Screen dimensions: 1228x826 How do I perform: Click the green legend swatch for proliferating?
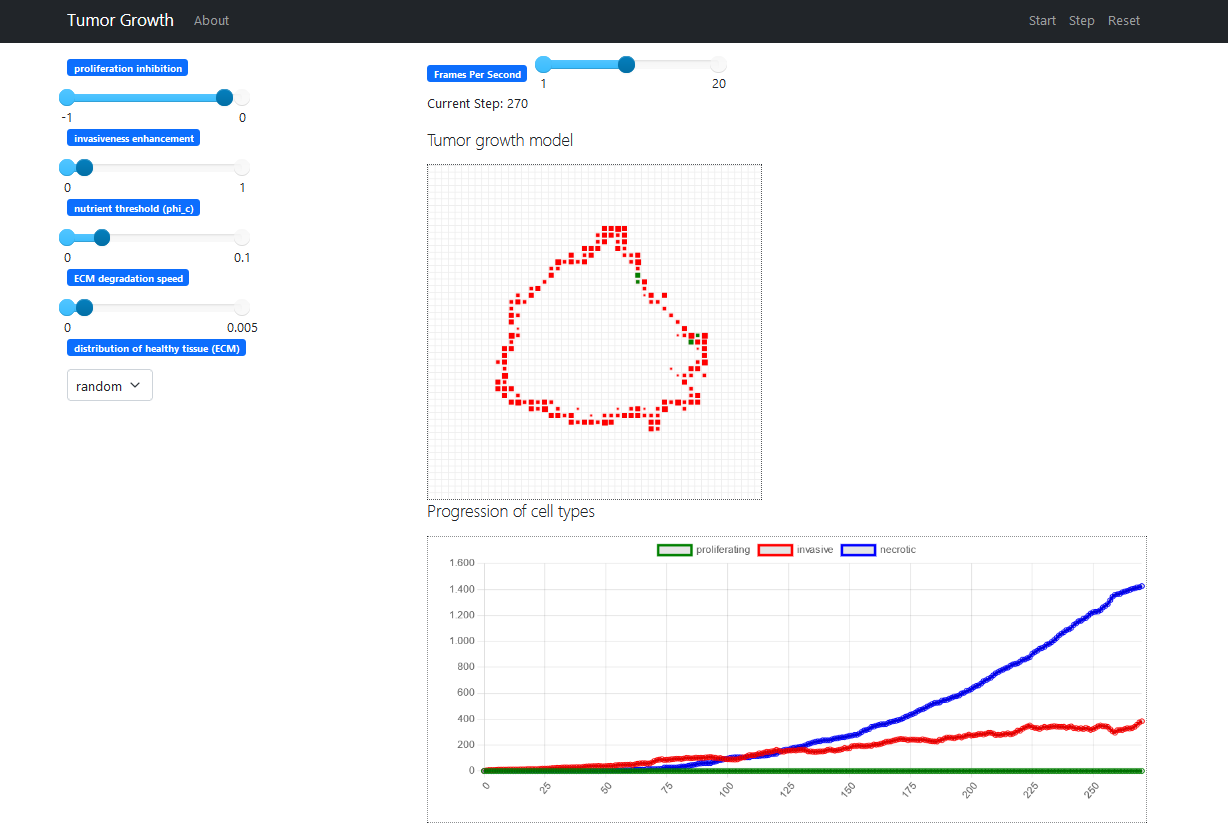point(674,550)
